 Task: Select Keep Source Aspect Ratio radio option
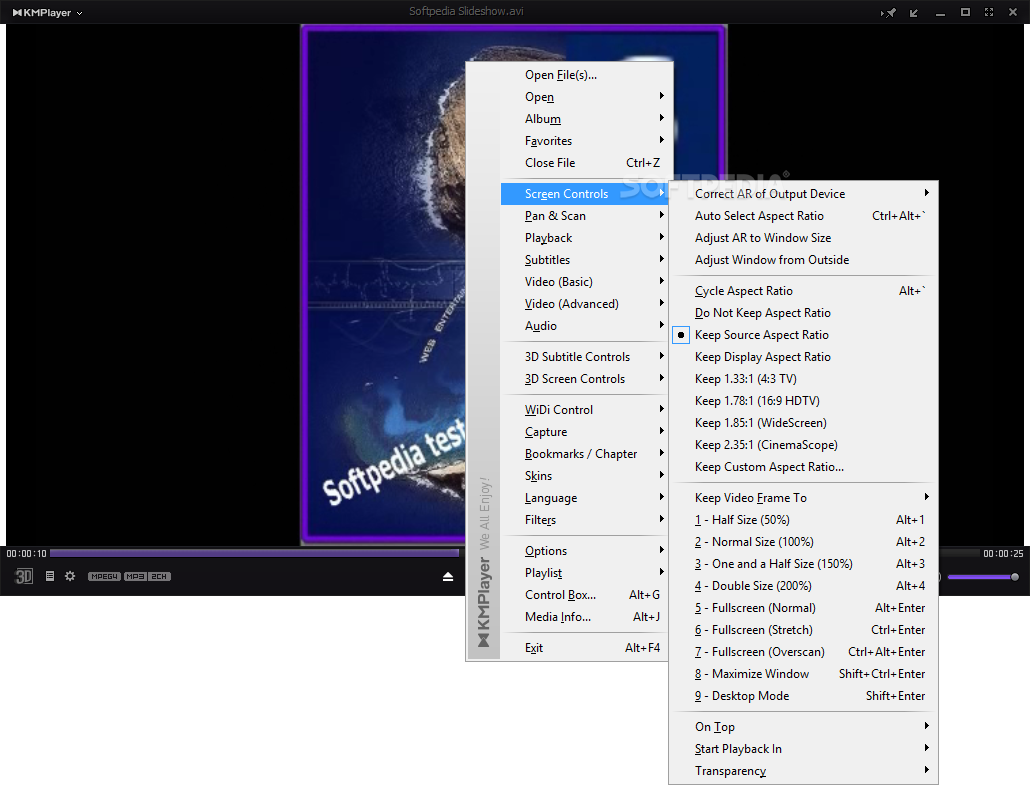click(803, 335)
